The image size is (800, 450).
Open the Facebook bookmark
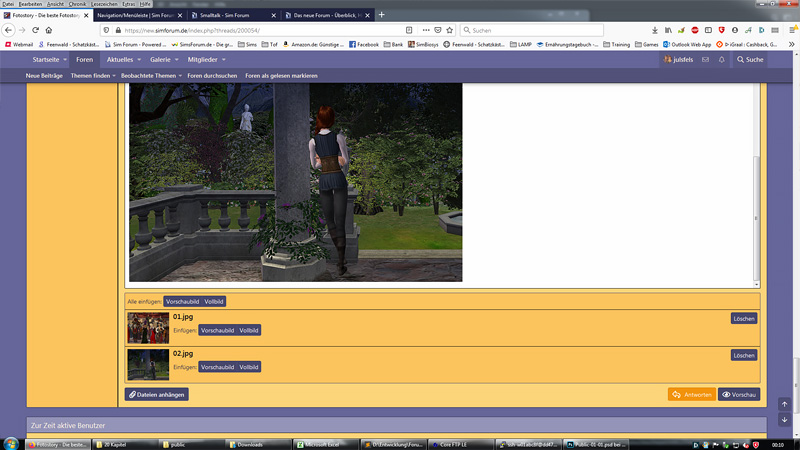[x=364, y=44]
